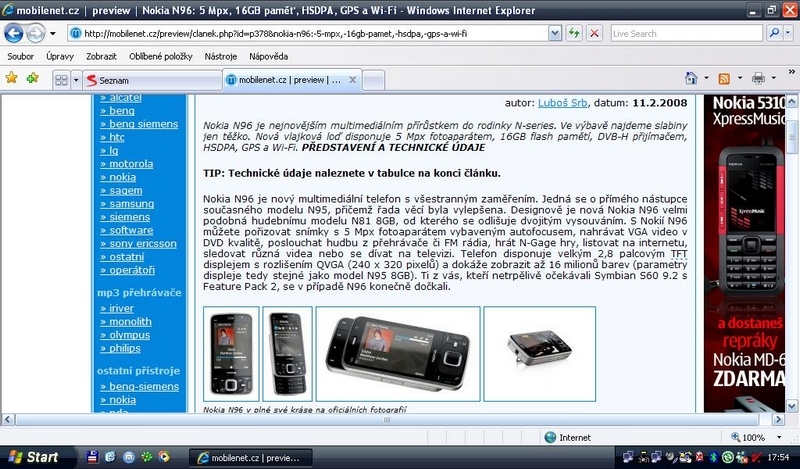
Task: Click the horizontal scrollbar right arrow
Action: pos(779,419)
